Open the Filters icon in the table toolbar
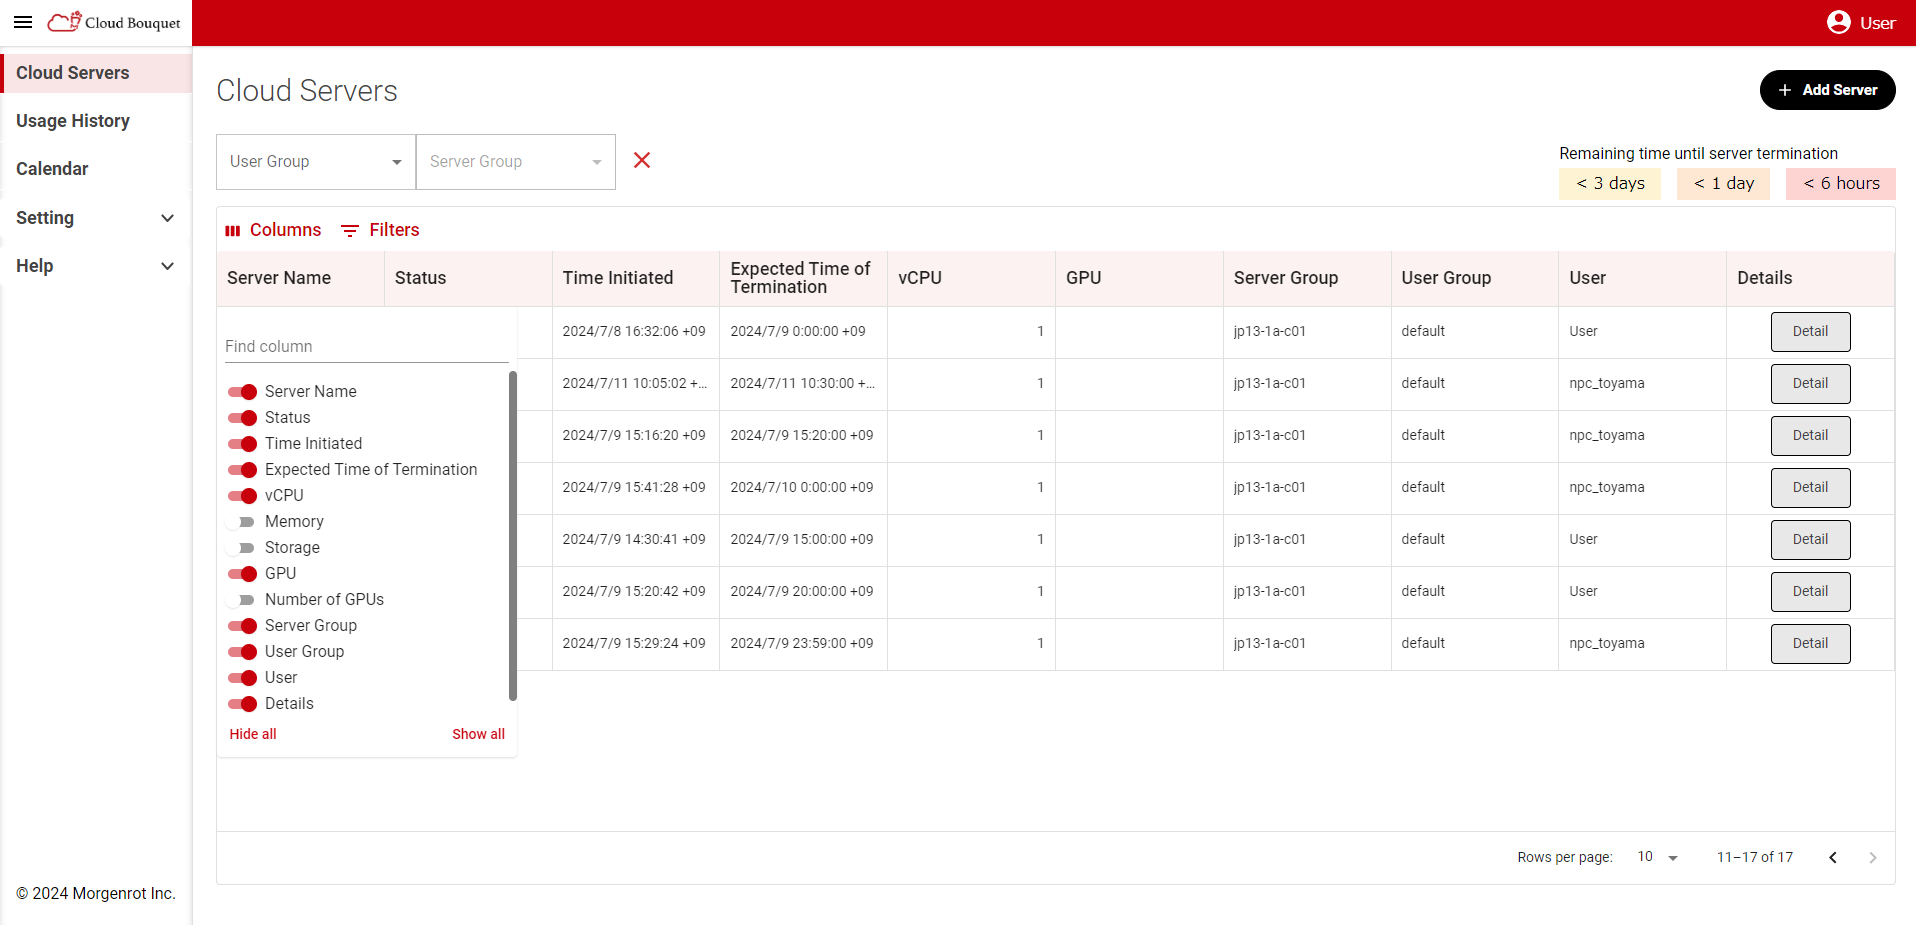 (350, 230)
